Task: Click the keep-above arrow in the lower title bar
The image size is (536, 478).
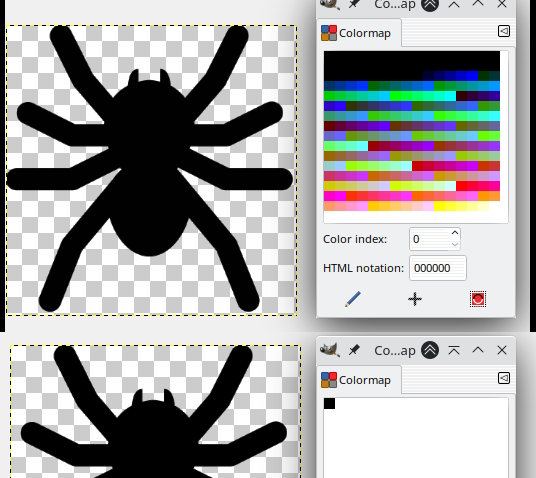Action: [x=454, y=350]
